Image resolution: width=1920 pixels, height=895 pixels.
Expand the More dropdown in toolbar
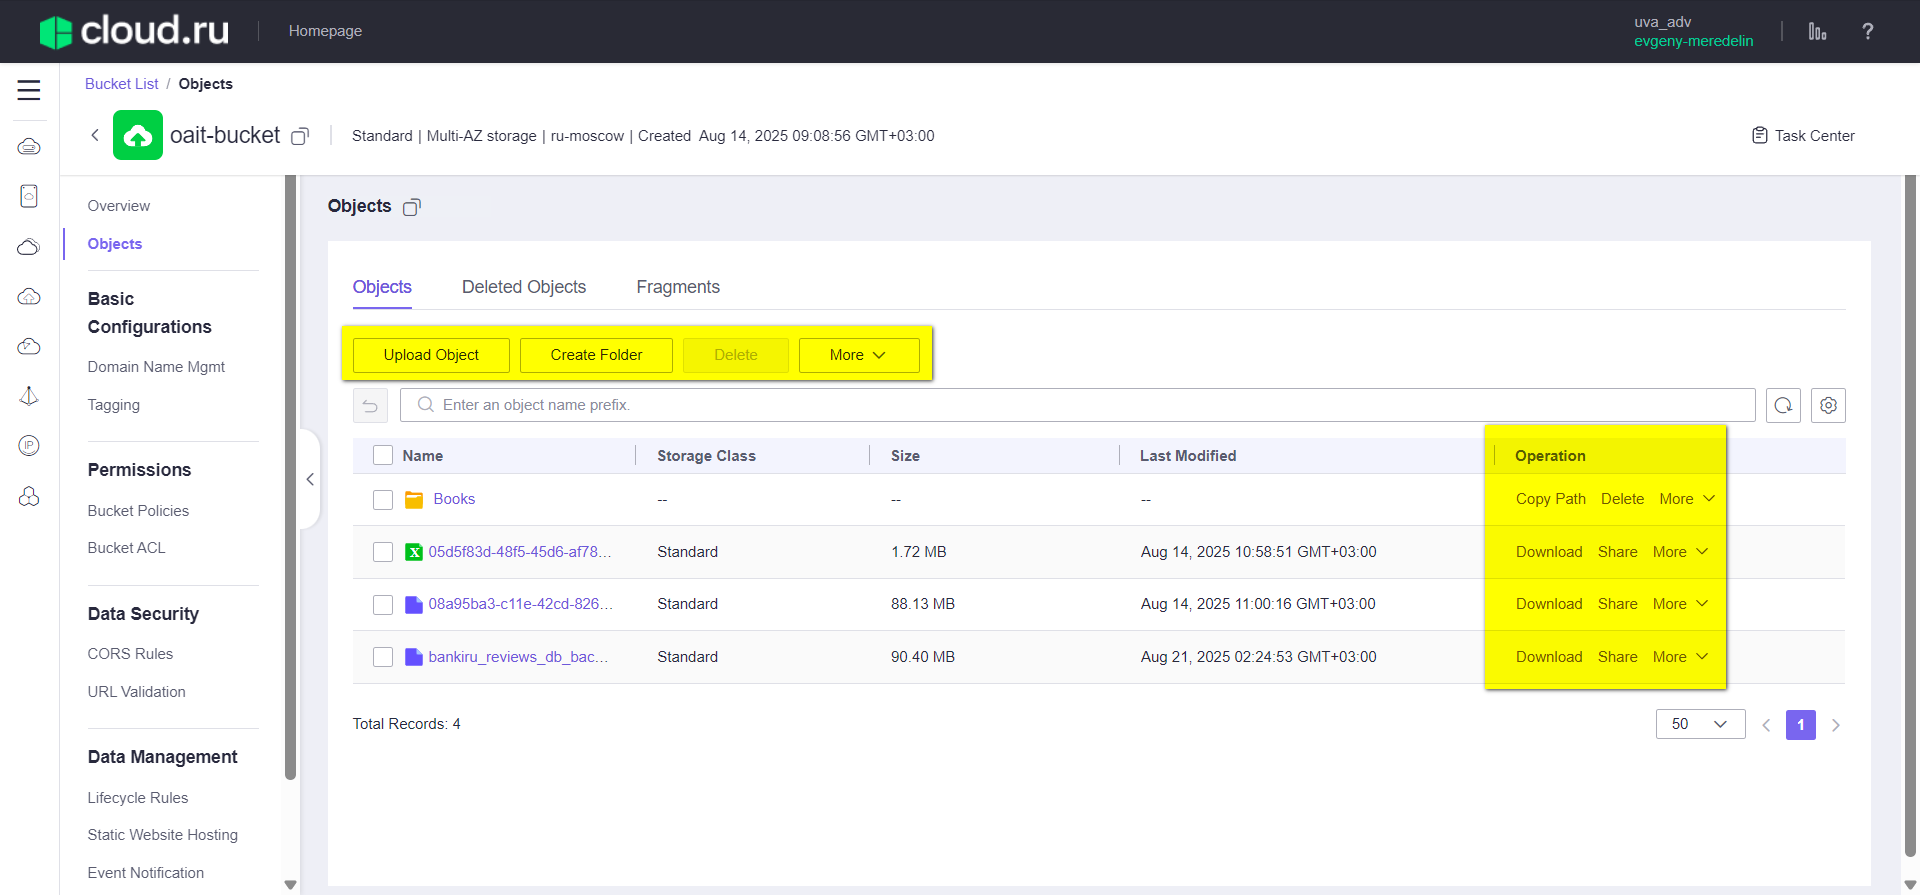[858, 355]
